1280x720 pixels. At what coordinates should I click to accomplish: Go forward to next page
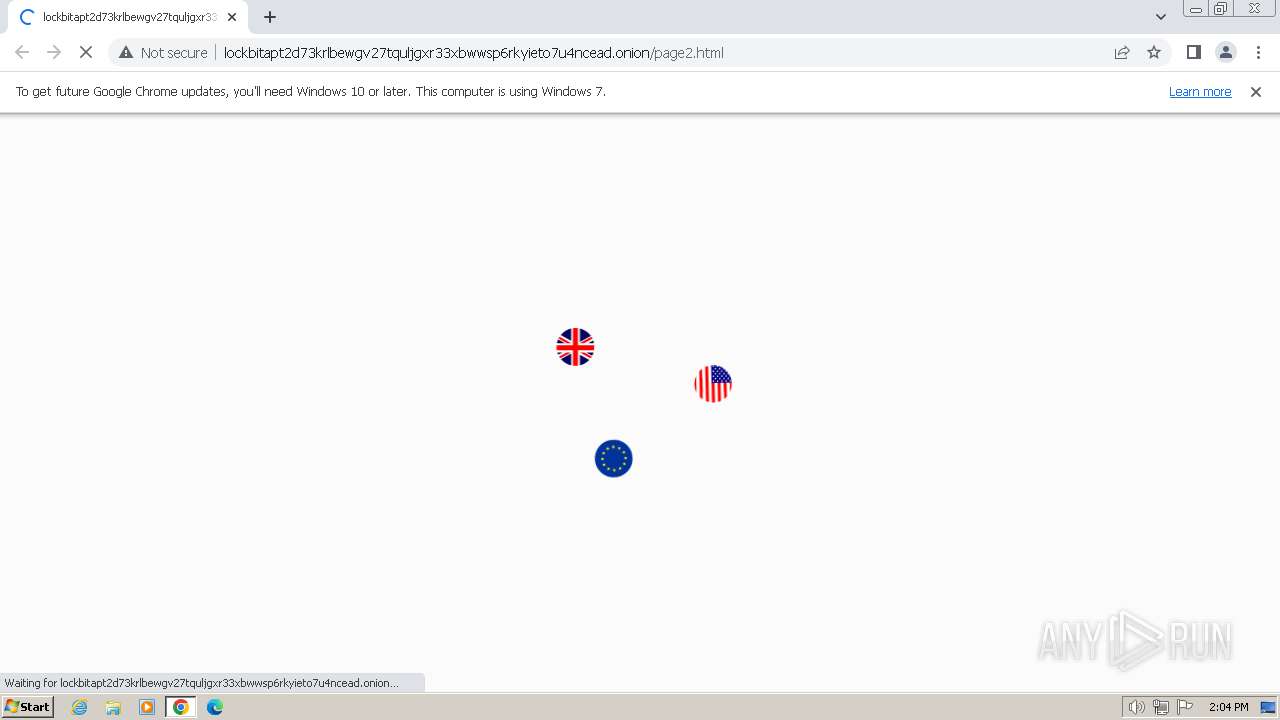(54, 52)
